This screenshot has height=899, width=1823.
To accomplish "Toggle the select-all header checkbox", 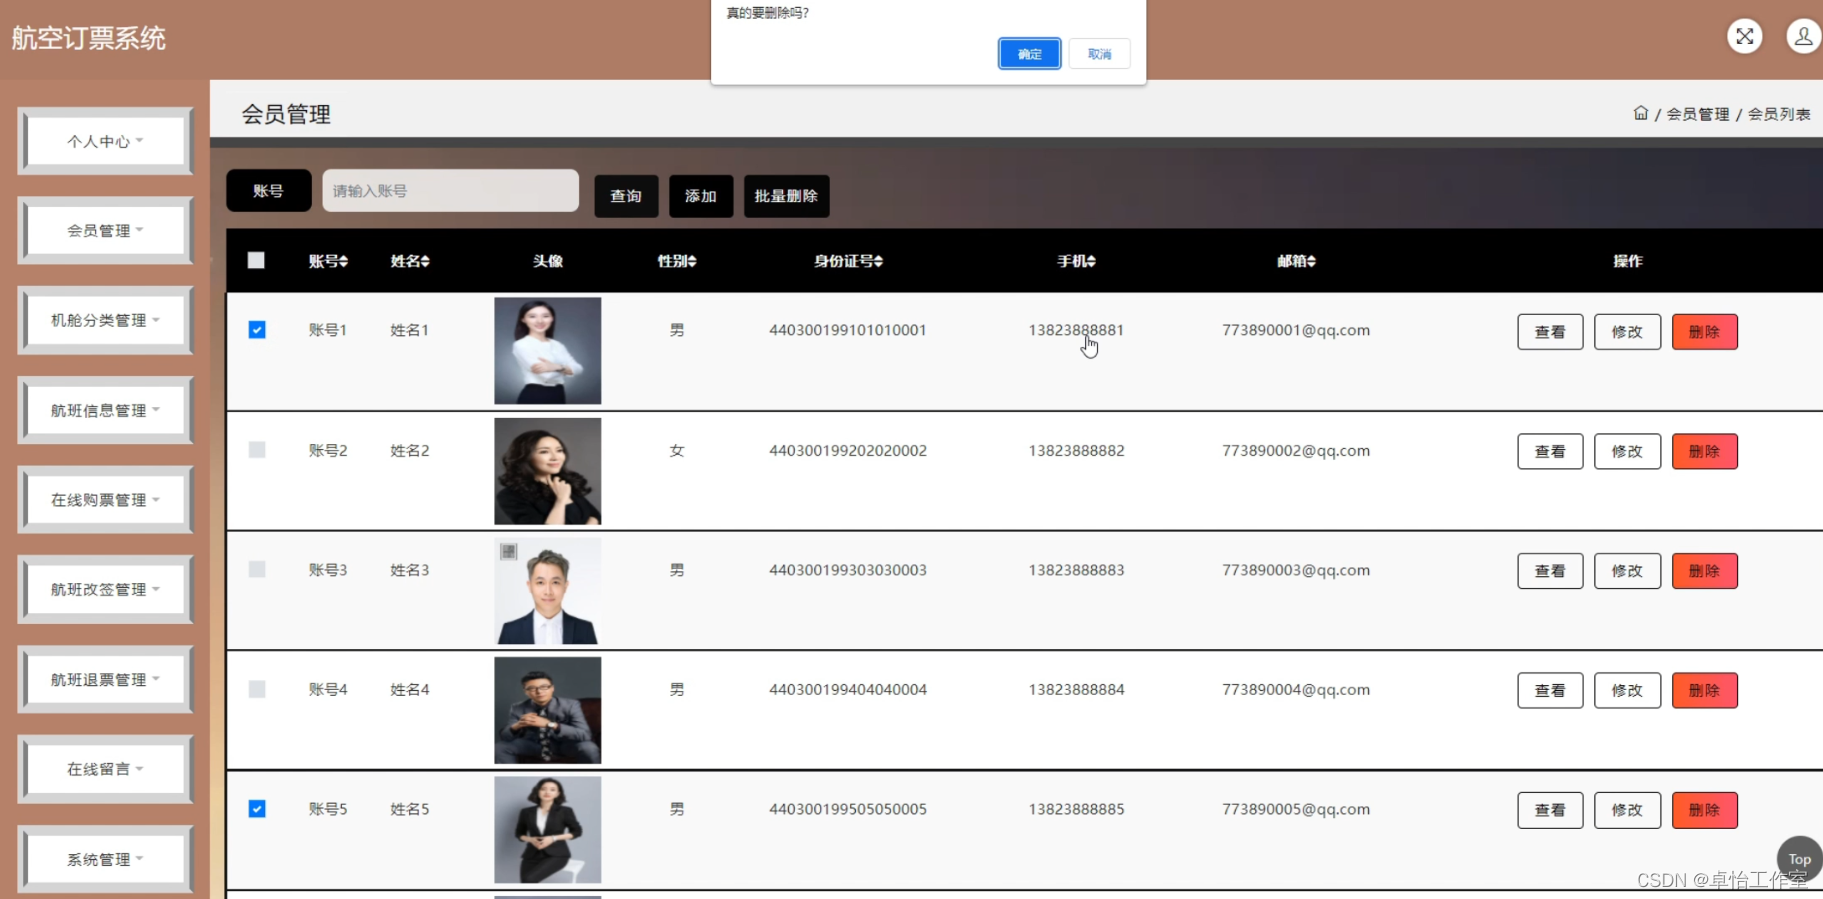I will 256,260.
